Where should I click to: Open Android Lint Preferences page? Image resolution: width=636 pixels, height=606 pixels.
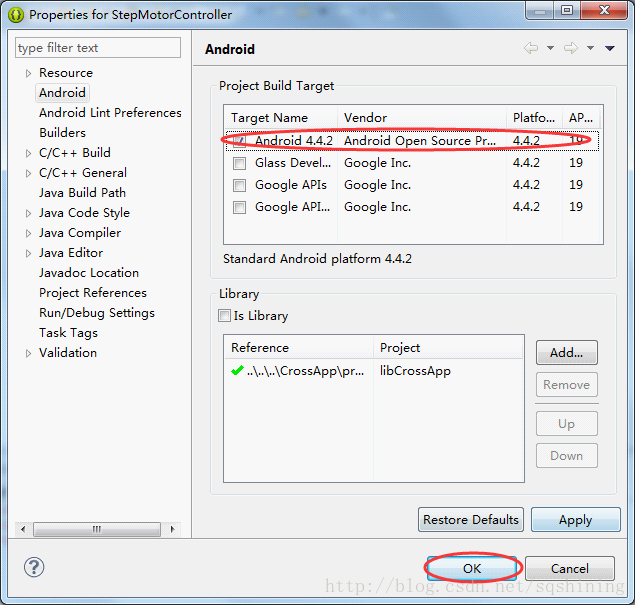110,113
